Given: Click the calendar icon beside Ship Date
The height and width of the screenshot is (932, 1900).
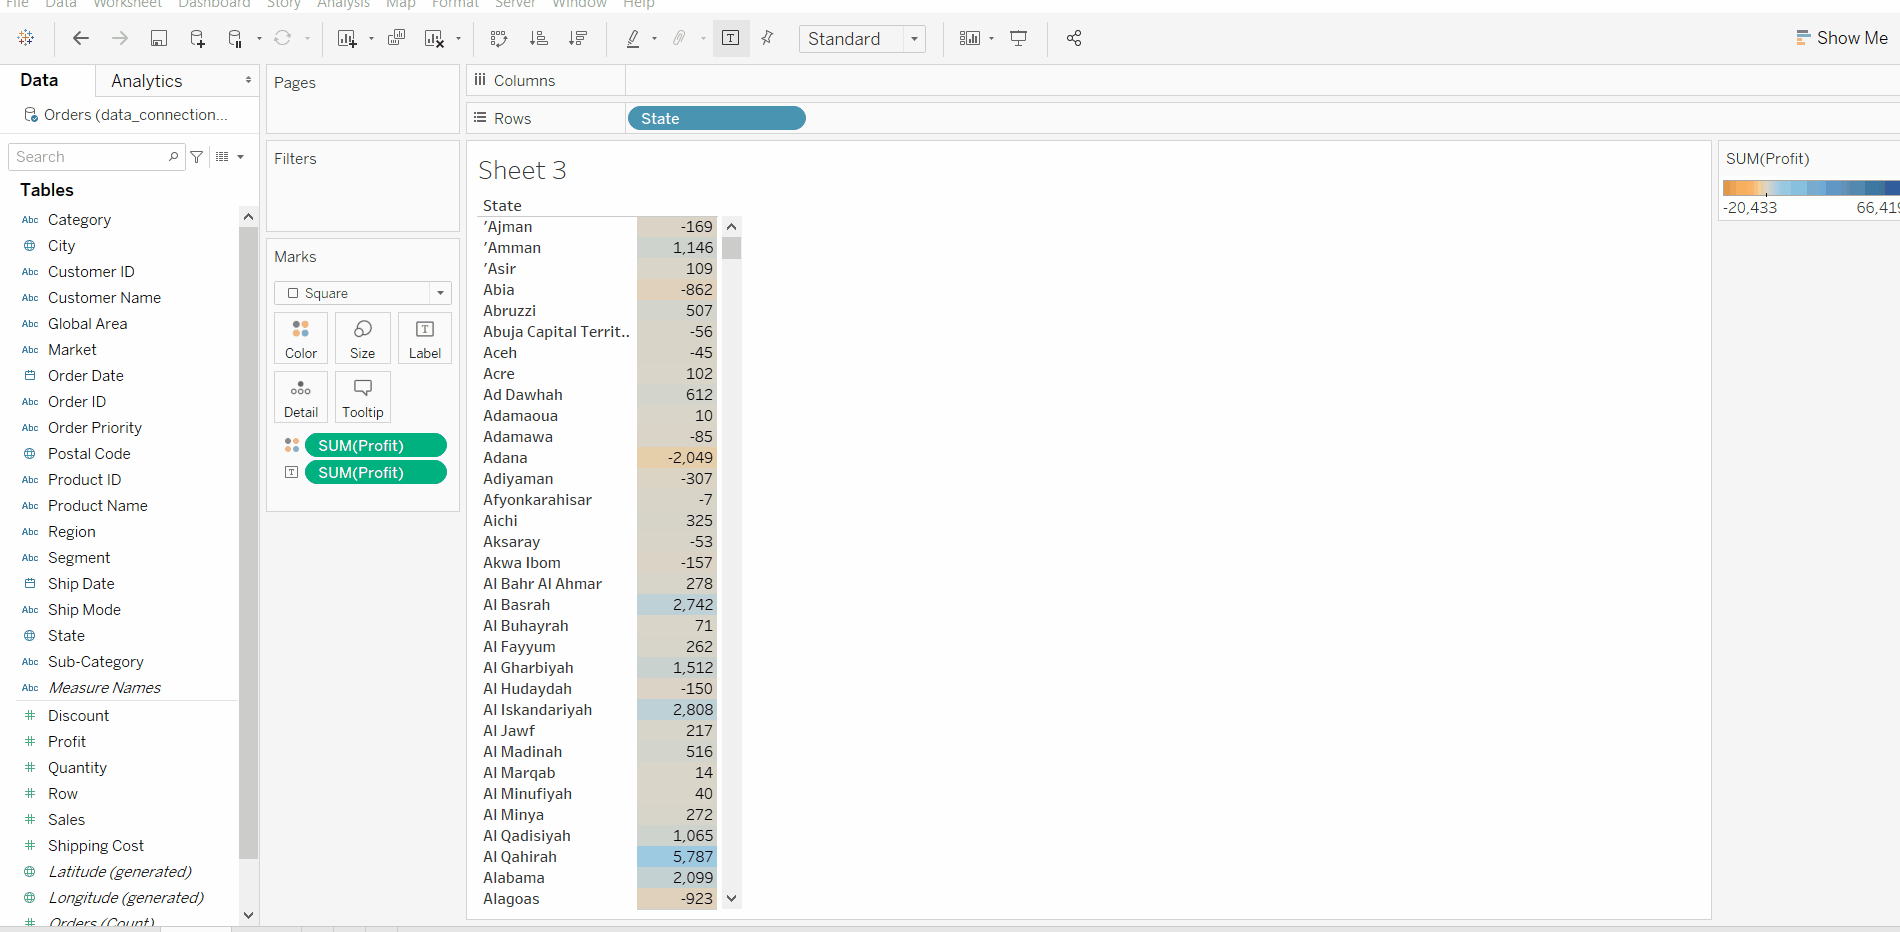Looking at the screenshot, I should tap(30, 584).
